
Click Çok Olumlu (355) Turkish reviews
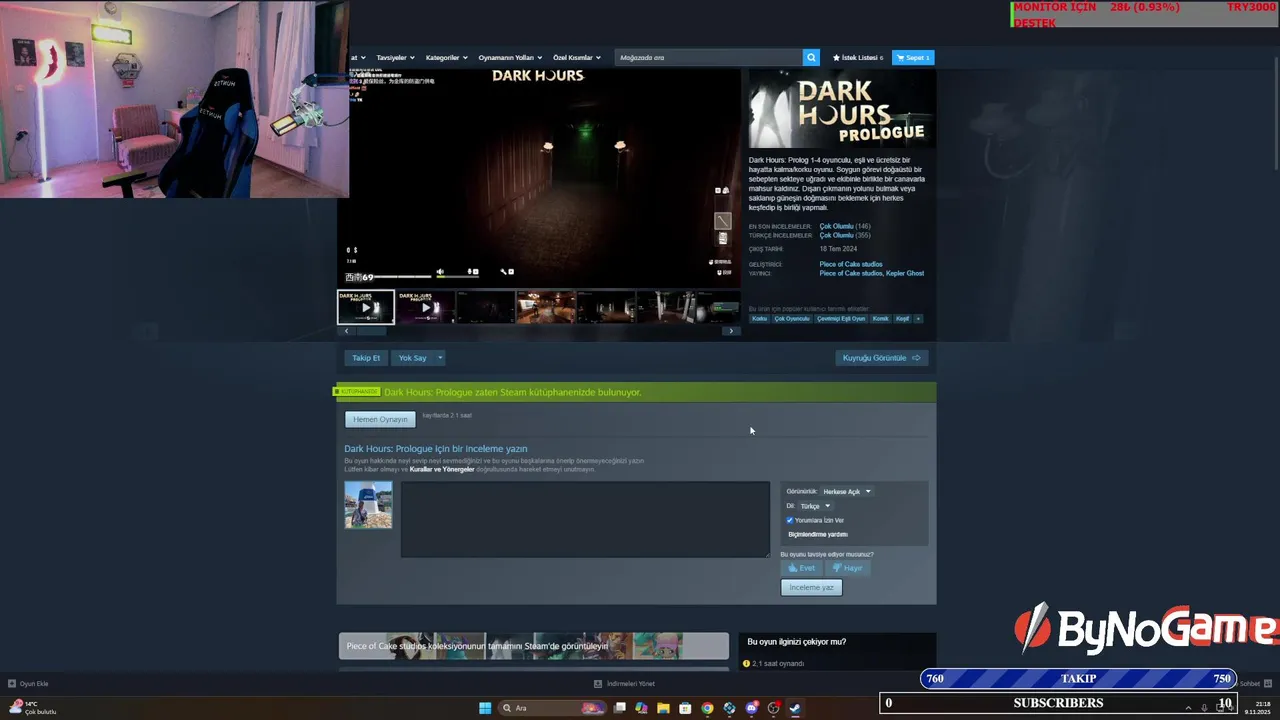(x=845, y=235)
